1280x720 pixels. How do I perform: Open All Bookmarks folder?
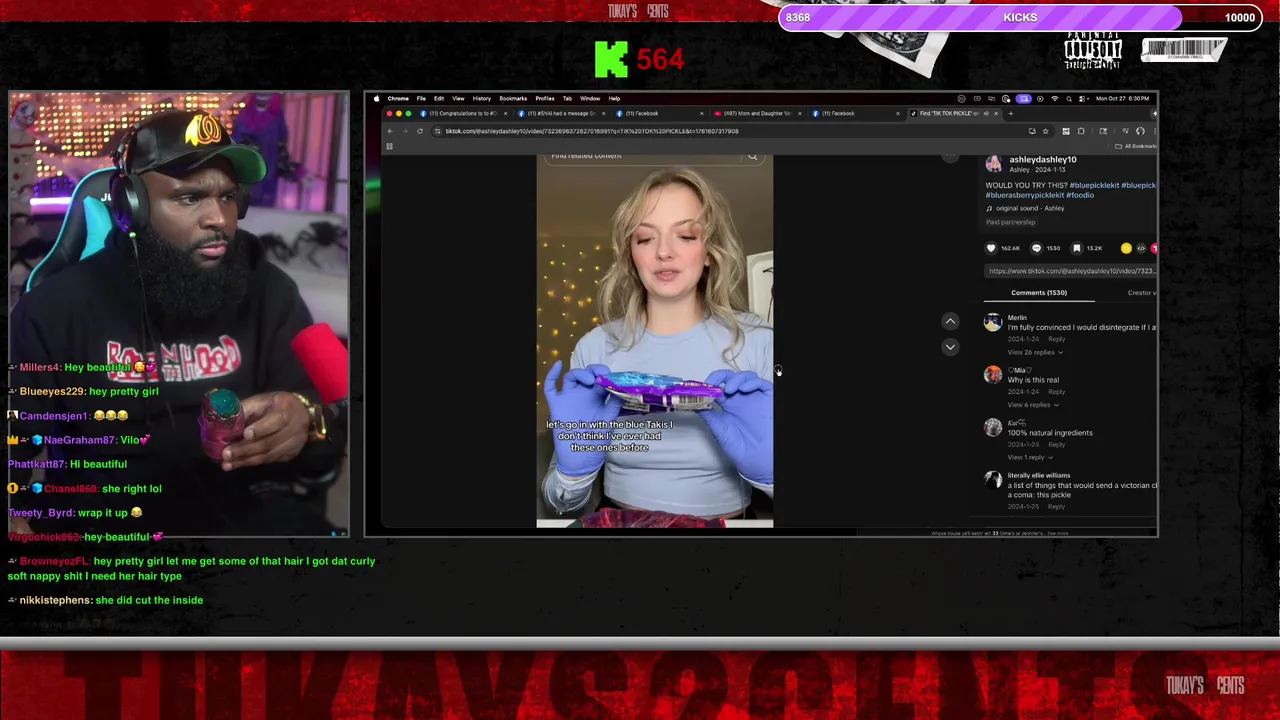pyautogui.click(x=1136, y=146)
